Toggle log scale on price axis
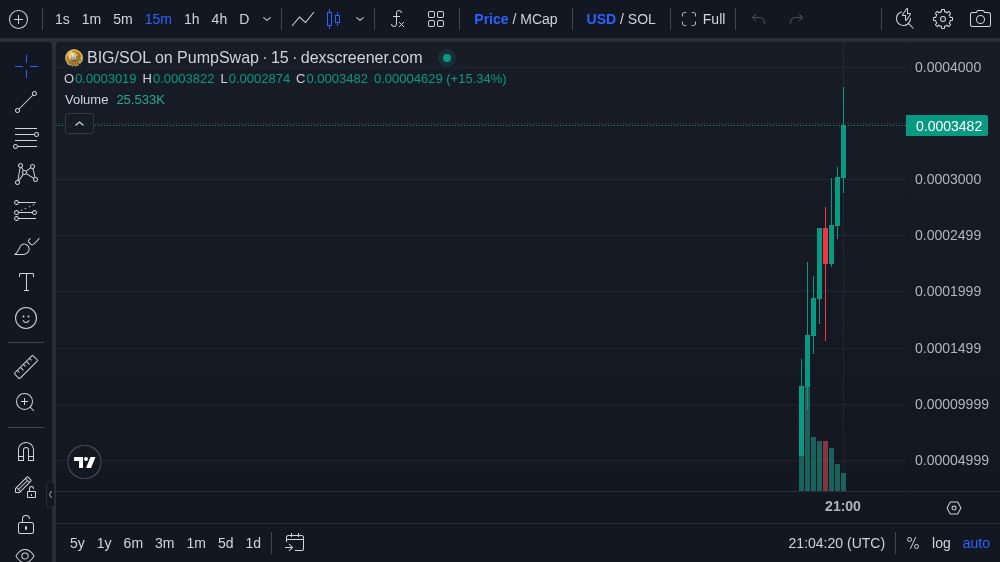This screenshot has height=562, width=1000. pos(941,543)
